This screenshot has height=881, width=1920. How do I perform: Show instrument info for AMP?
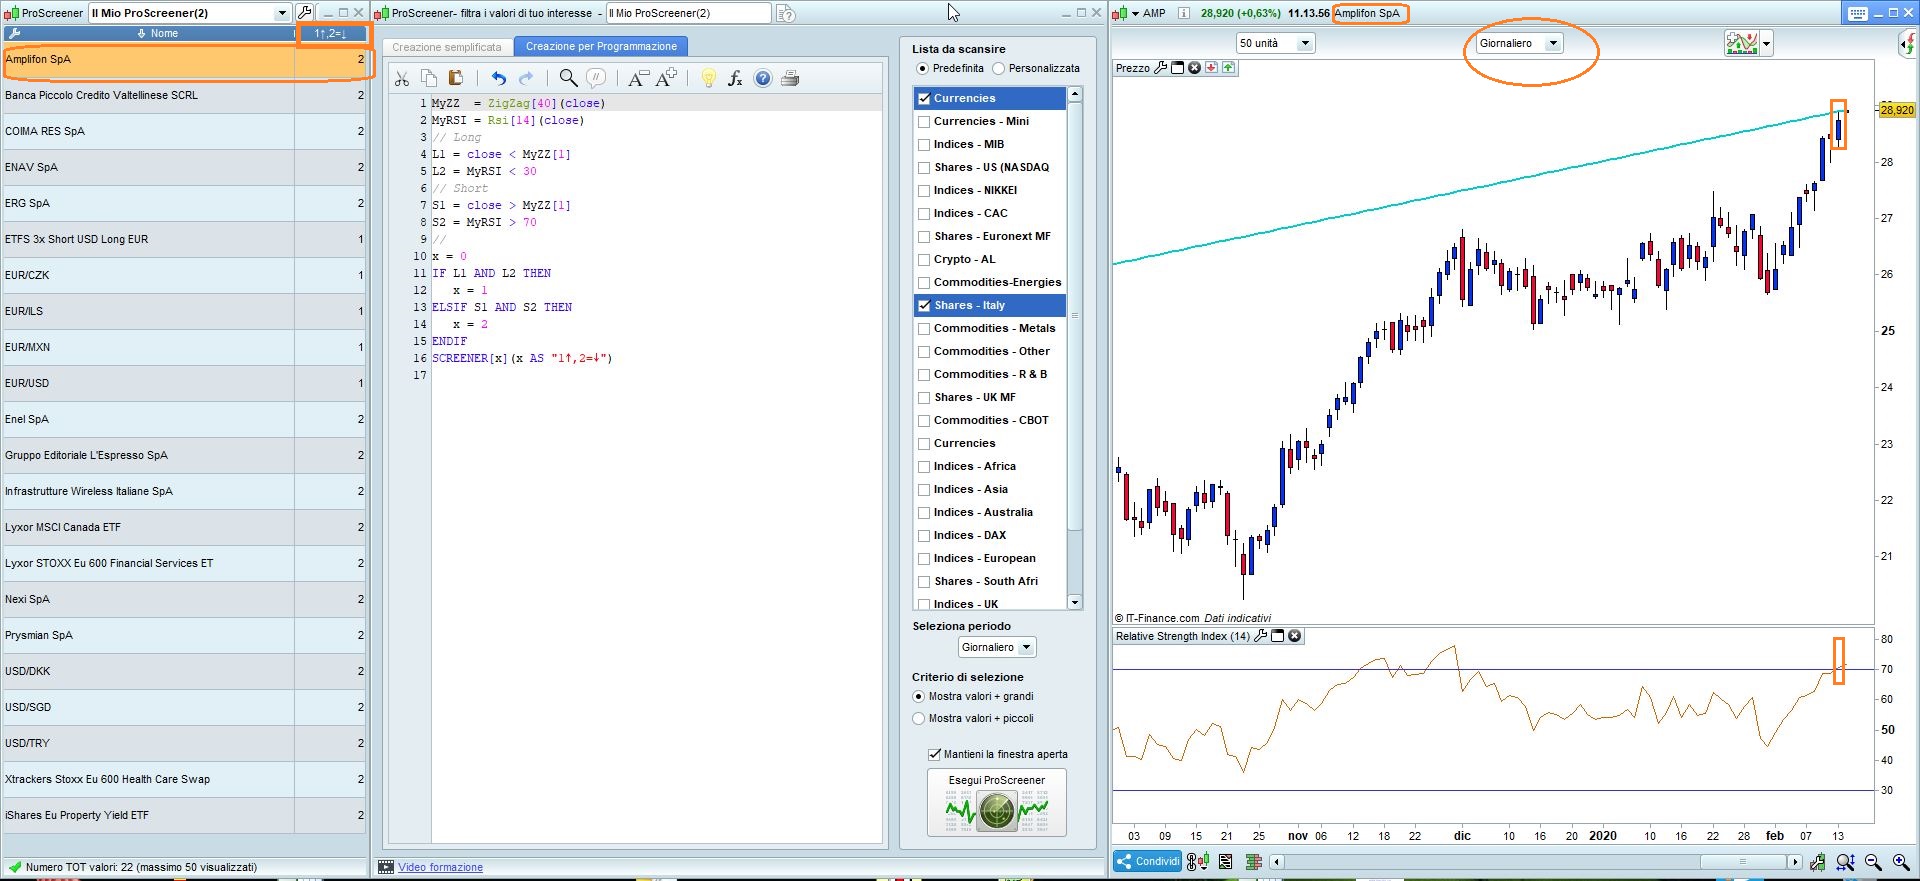coord(1184,13)
